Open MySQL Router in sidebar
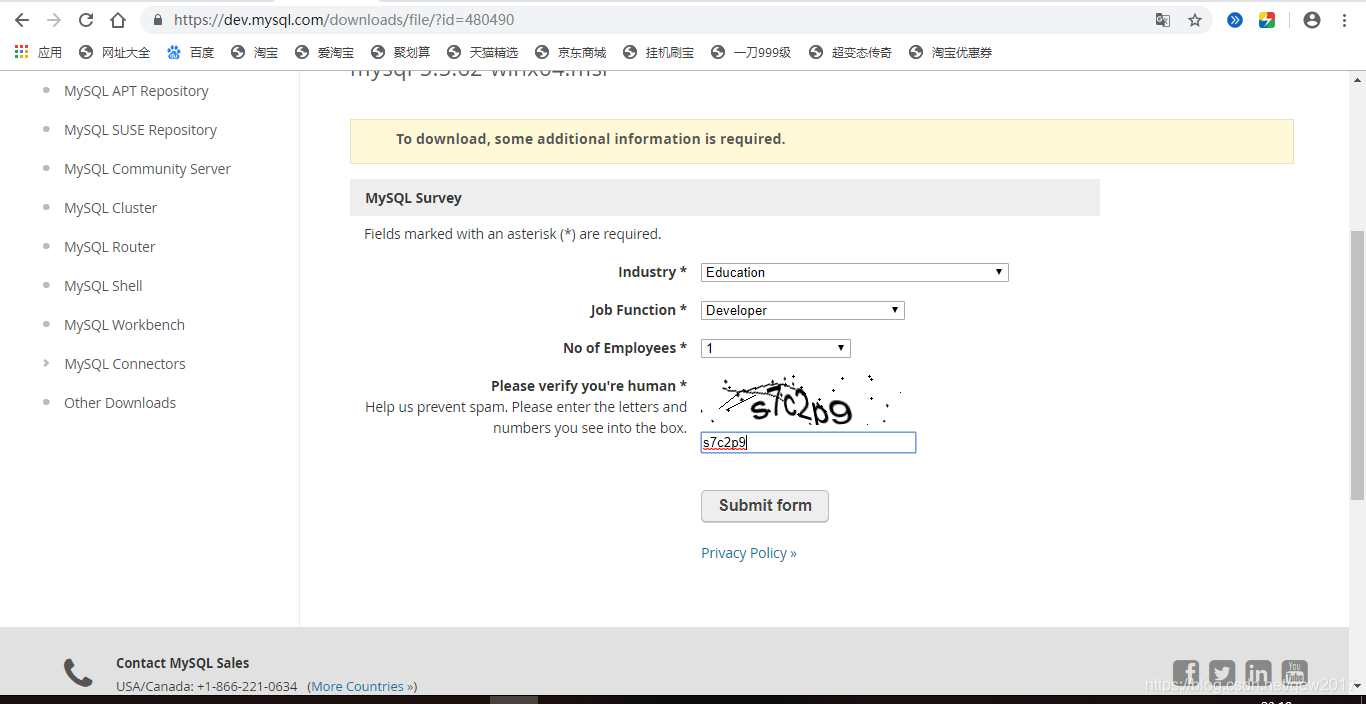 point(109,247)
